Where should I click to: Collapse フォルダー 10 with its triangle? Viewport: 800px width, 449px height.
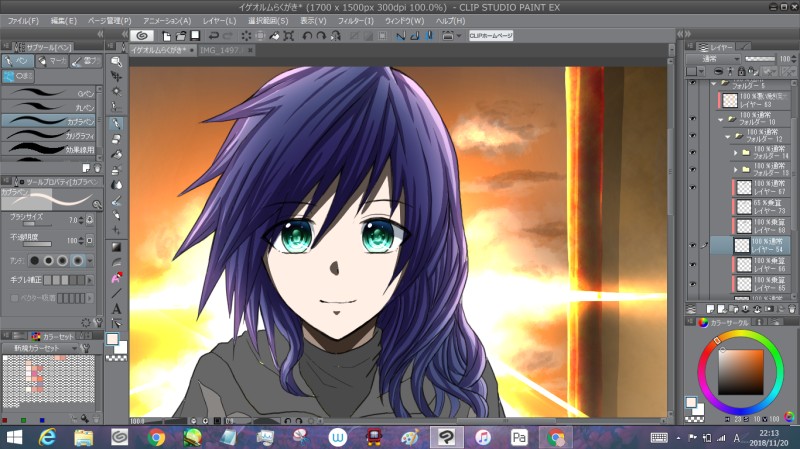pos(721,119)
